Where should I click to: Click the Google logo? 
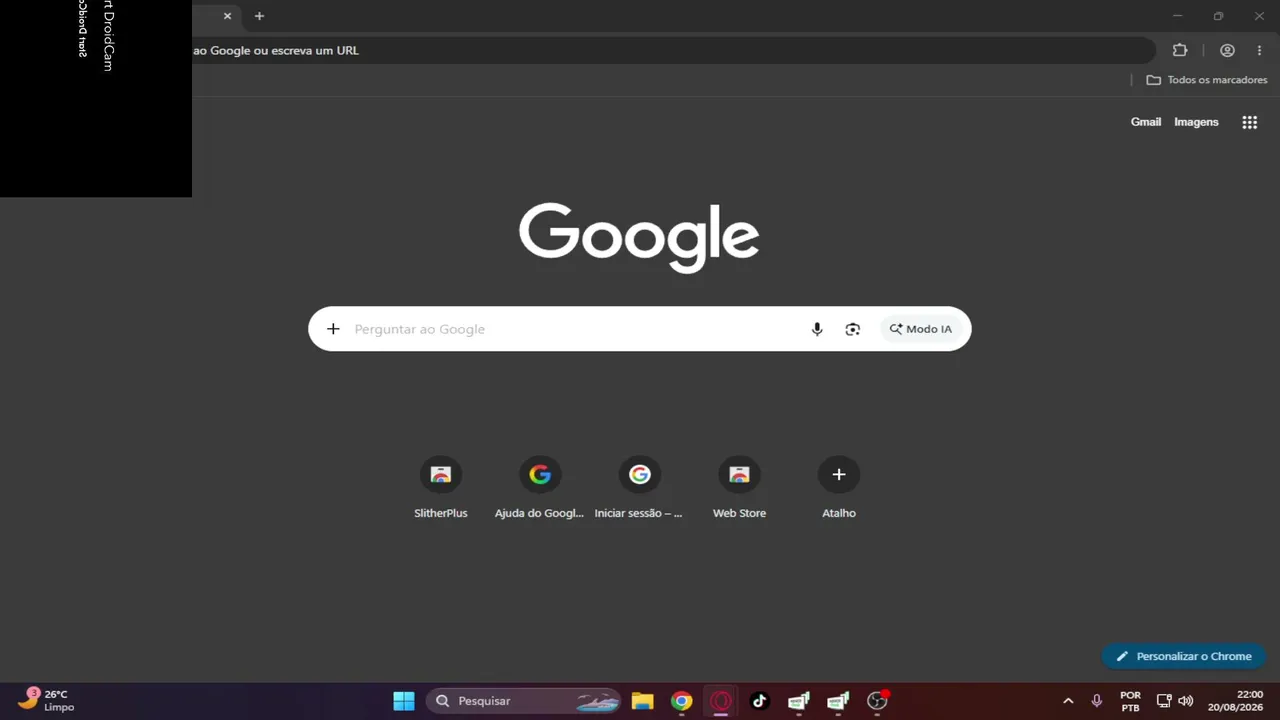(x=639, y=238)
